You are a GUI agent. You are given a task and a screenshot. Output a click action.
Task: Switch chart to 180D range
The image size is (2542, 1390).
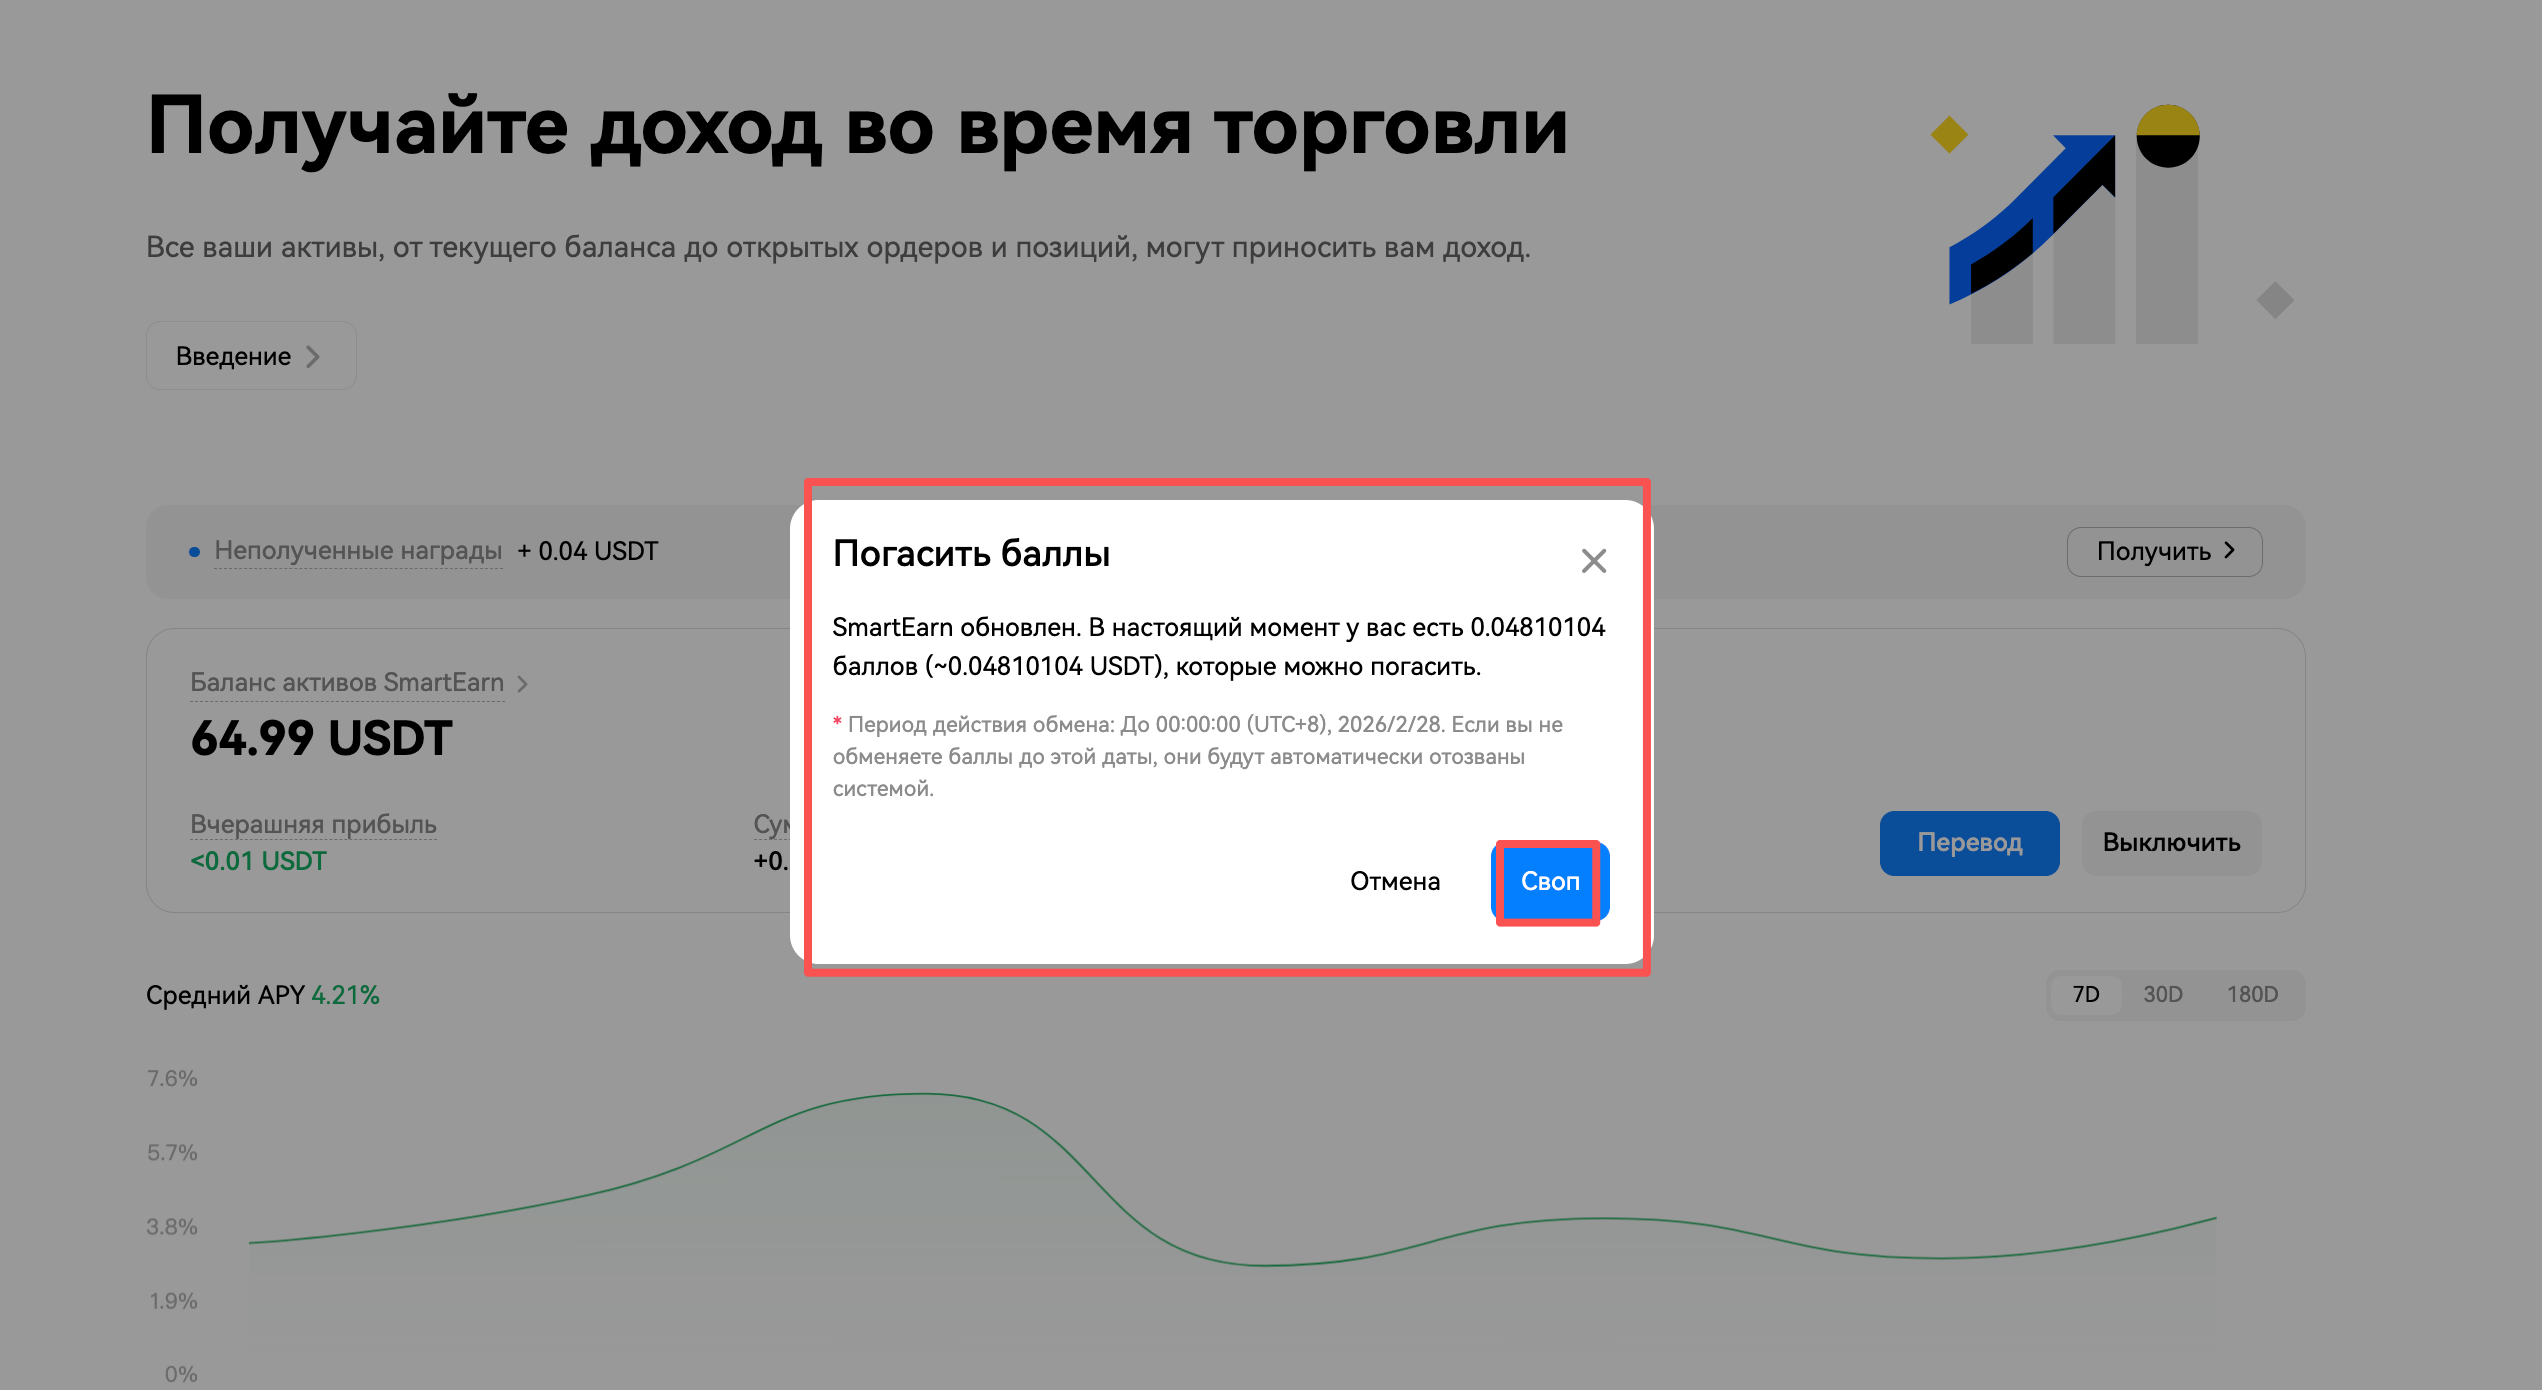point(2251,995)
